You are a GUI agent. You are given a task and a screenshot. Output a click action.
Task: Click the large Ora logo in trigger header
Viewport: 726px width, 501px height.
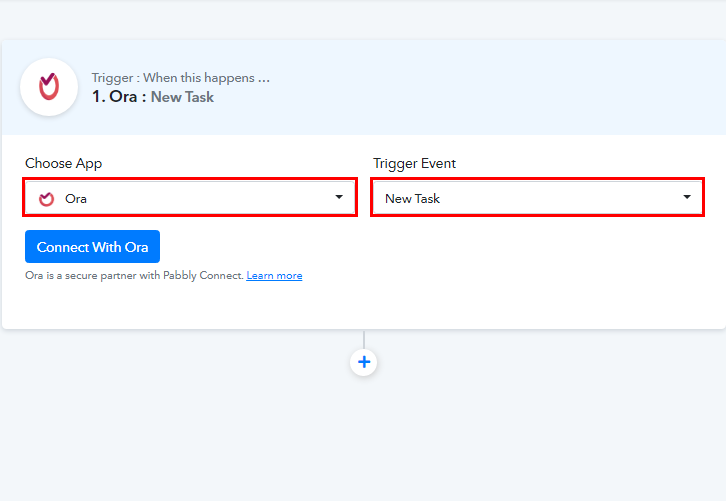coord(49,87)
